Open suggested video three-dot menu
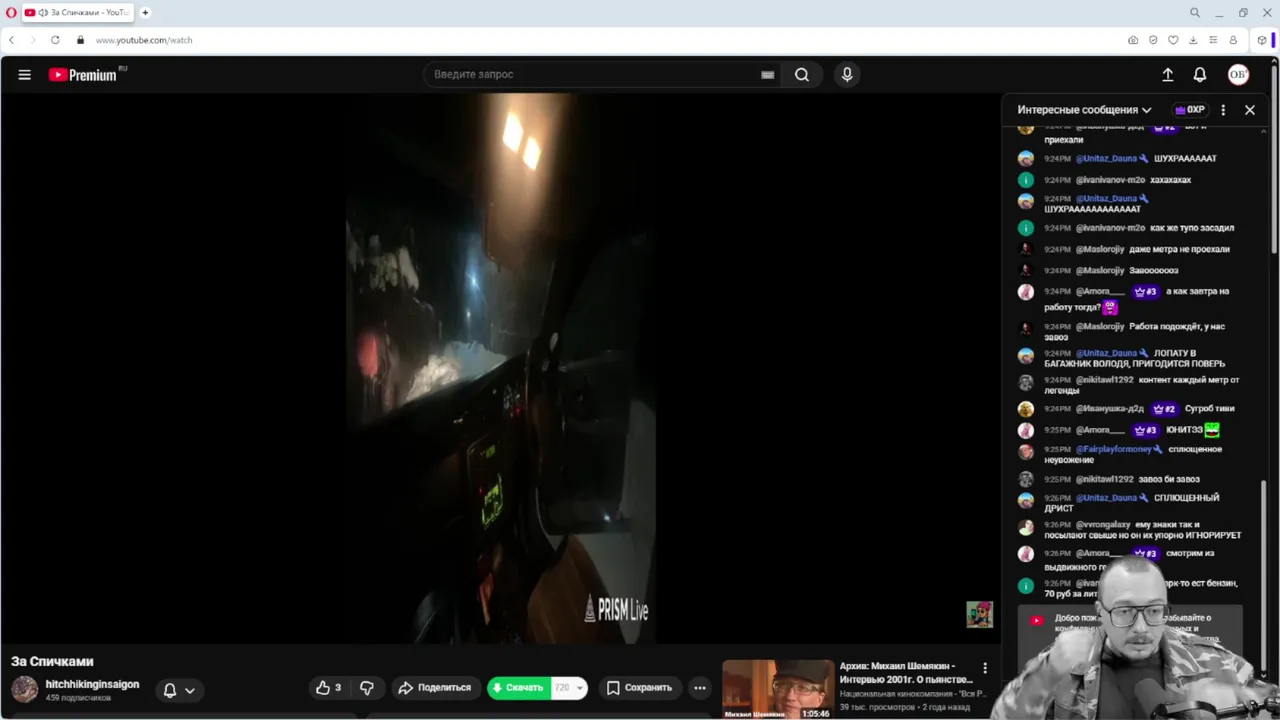The height and width of the screenshot is (720, 1280). pos(985,668)
